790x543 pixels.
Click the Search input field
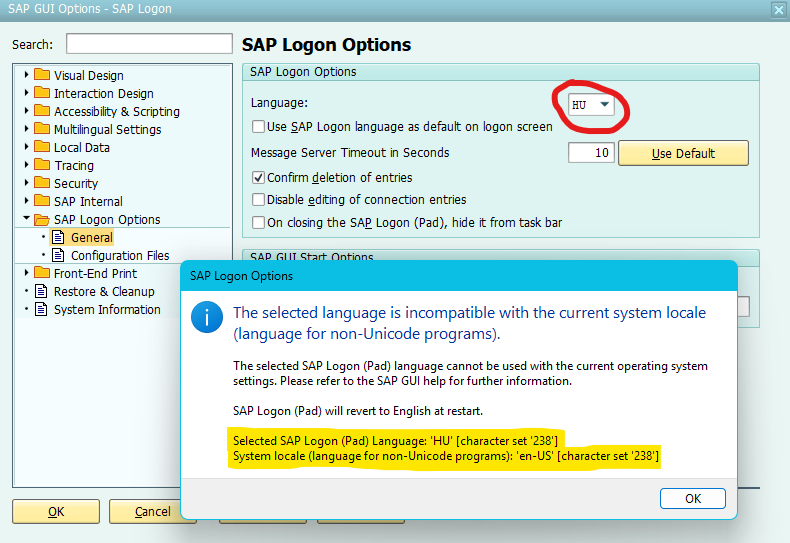point(149,44)
